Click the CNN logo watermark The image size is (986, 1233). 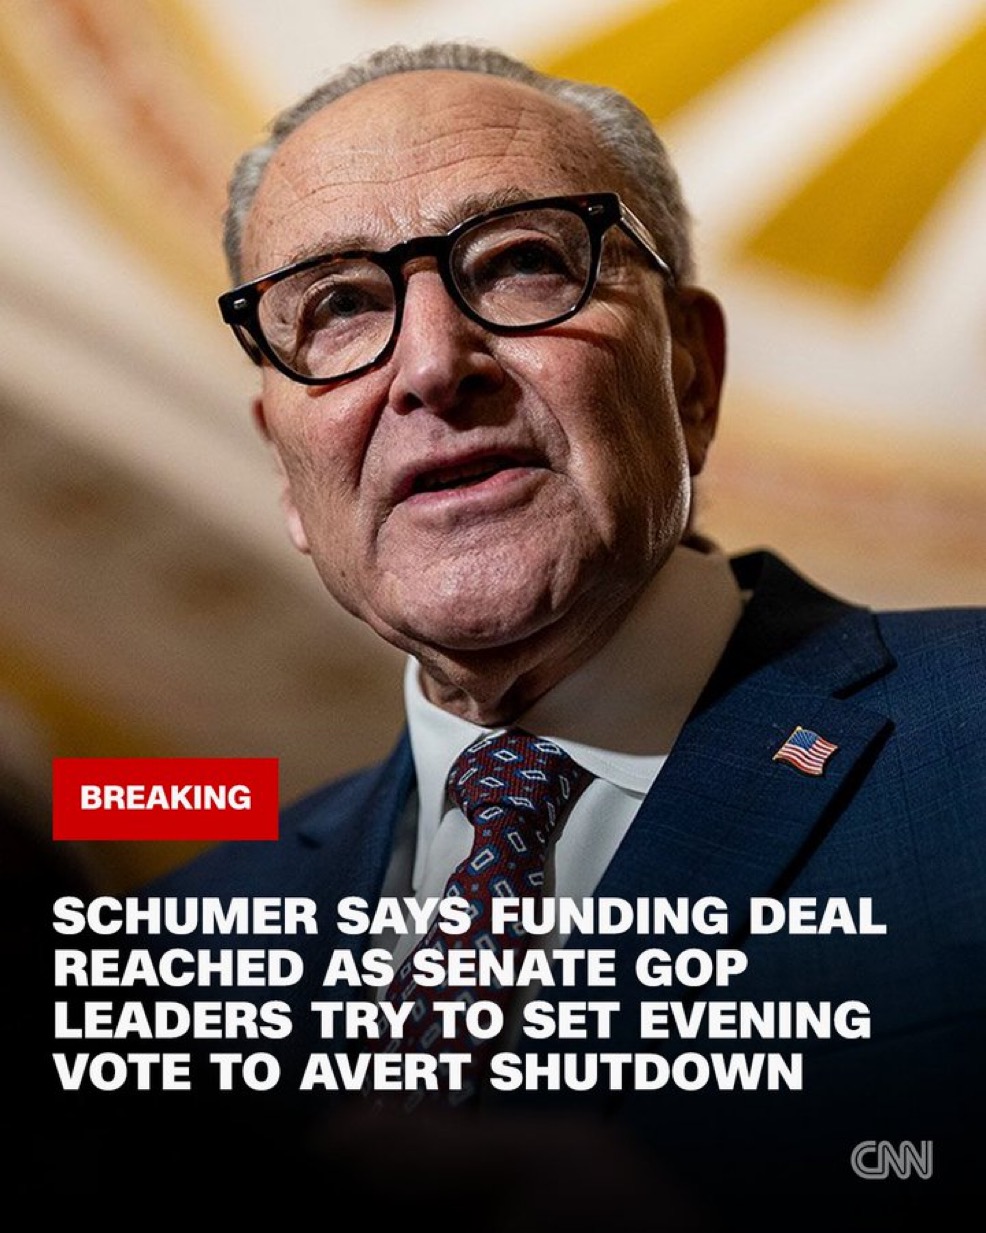[892, 1160]
